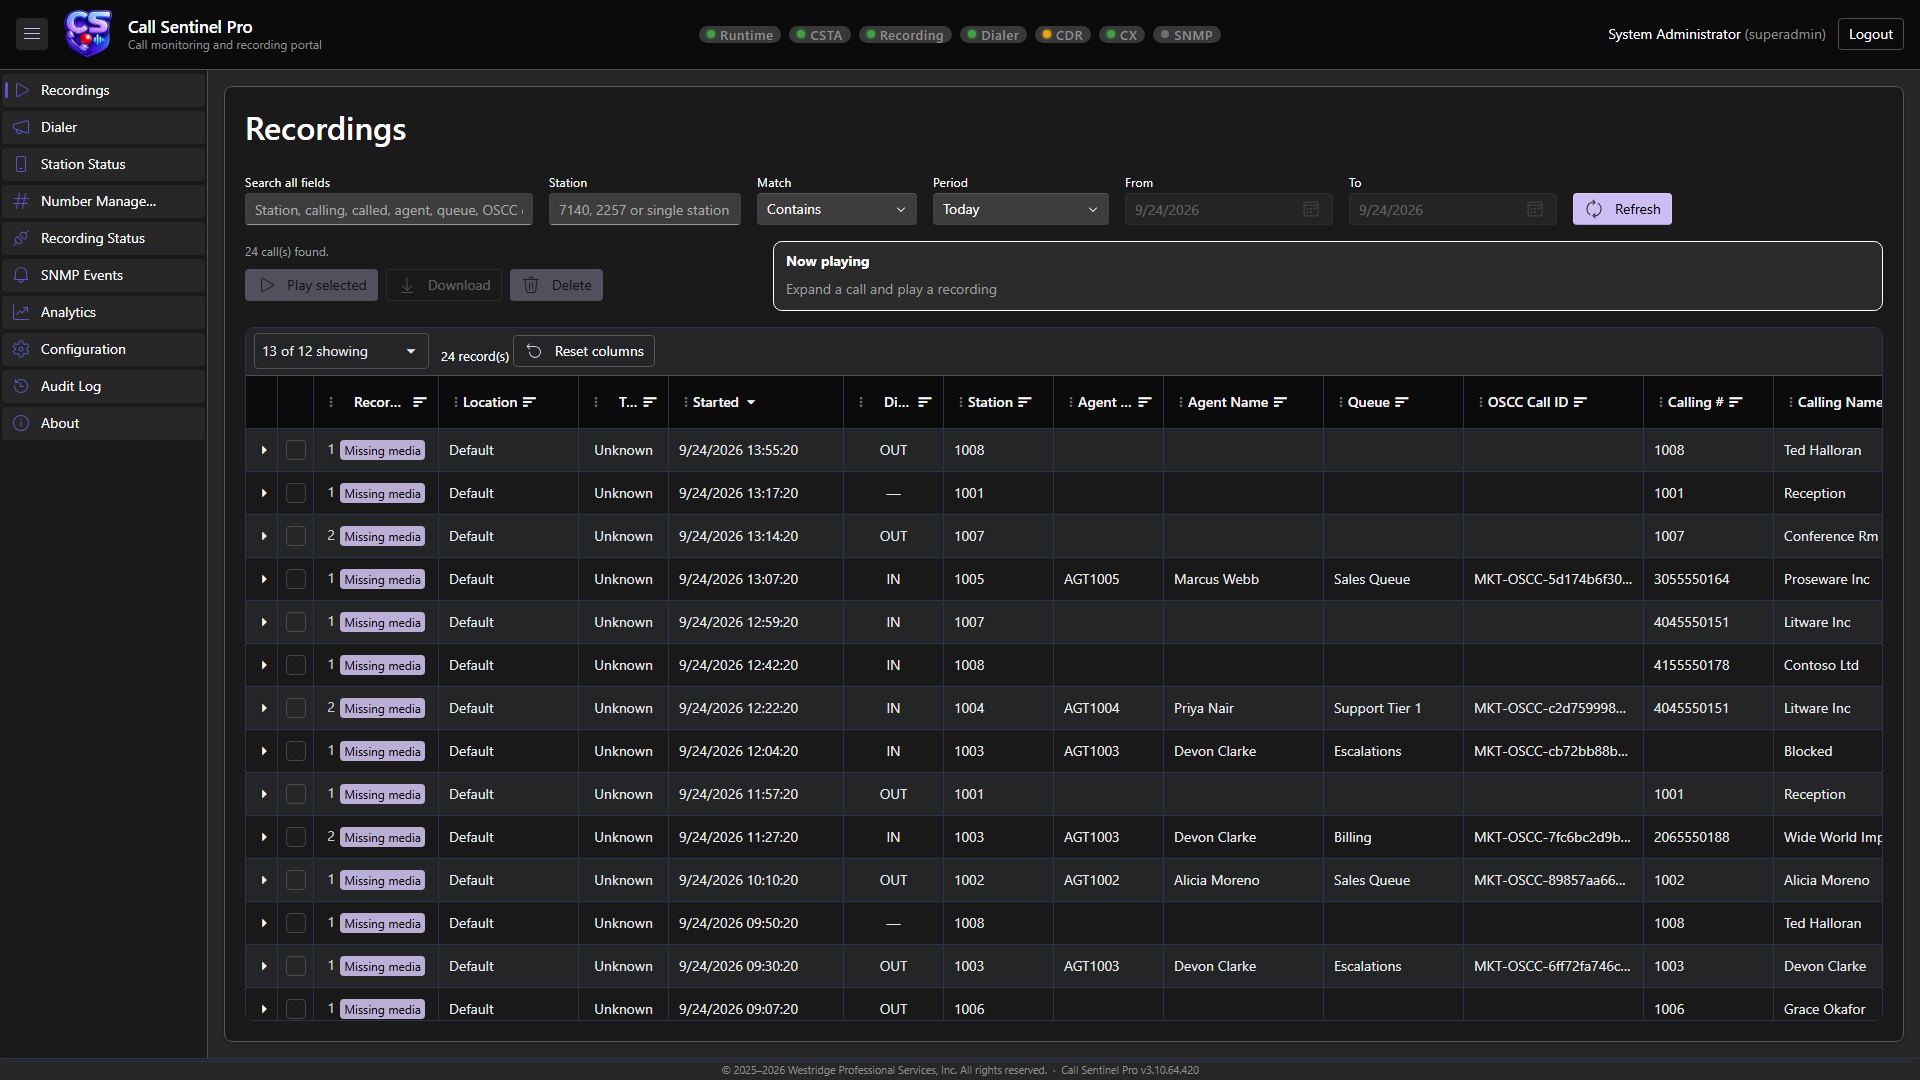Click filter icon on Station column

pyautogui.click(x=1024, y=403)
